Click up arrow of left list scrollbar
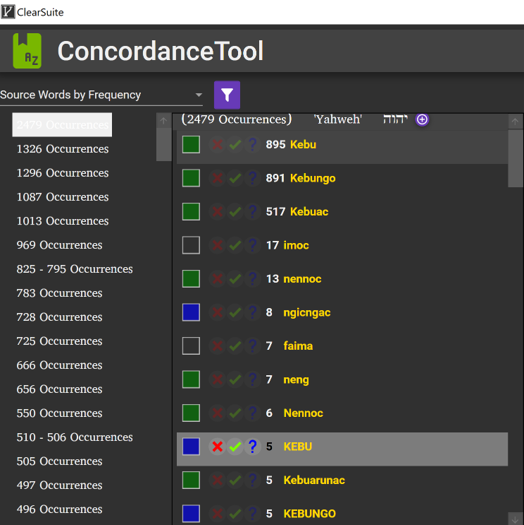 click(163, 121)
